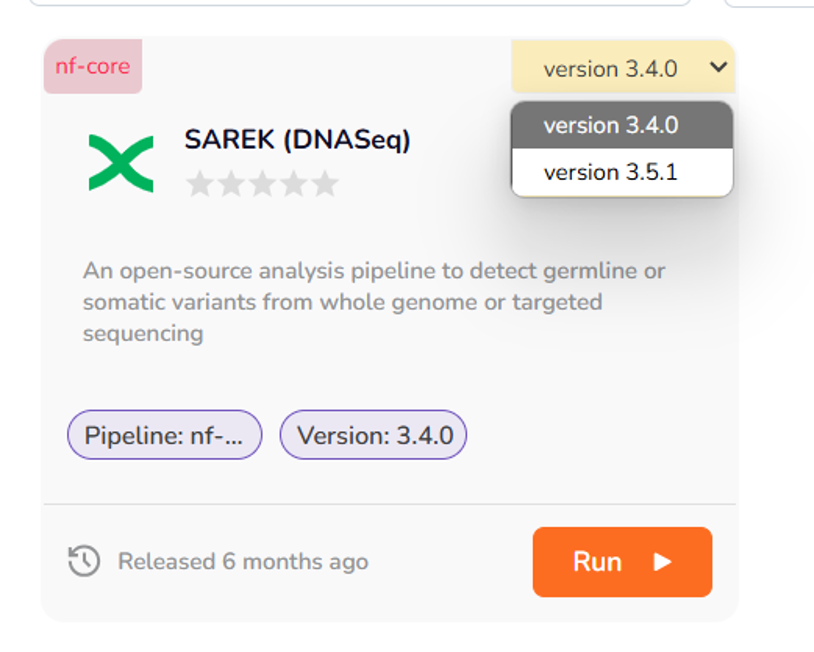814x652 pixels.
Task: Rate the pipeline with the second star
Action: coord(231,184)
